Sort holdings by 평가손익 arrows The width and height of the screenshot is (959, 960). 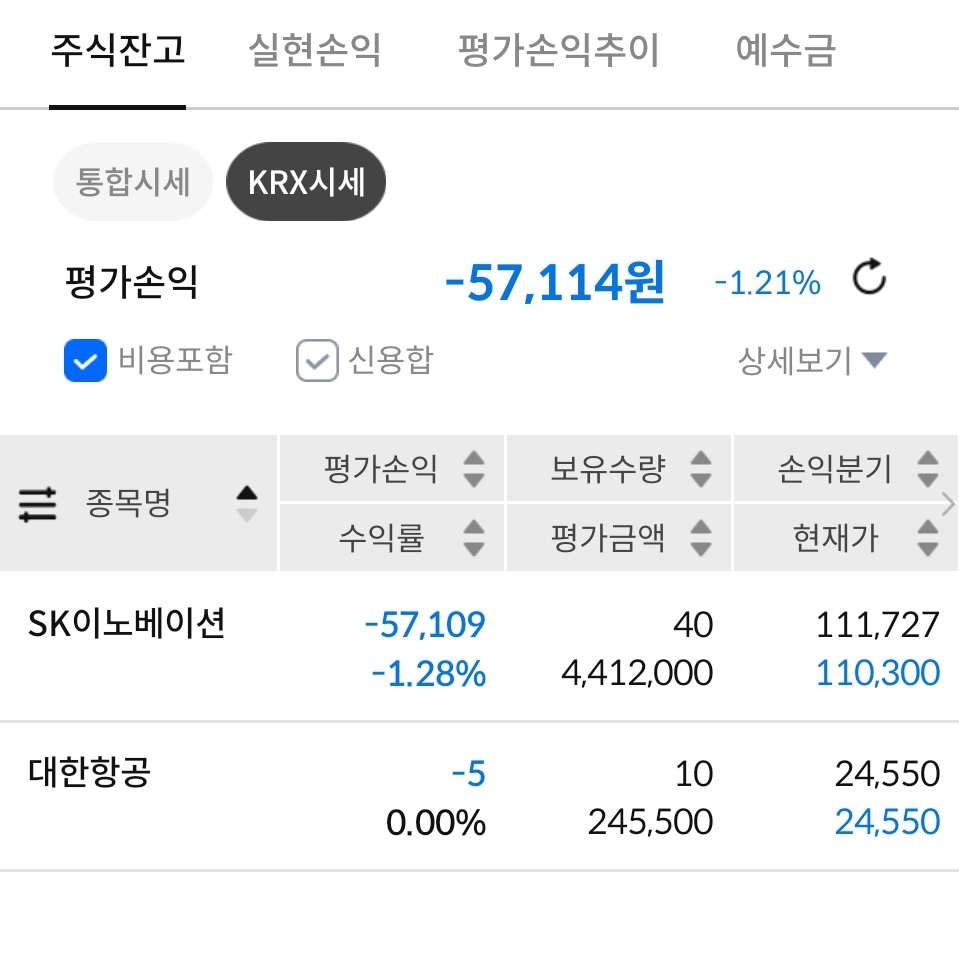(x=474, y=468)
